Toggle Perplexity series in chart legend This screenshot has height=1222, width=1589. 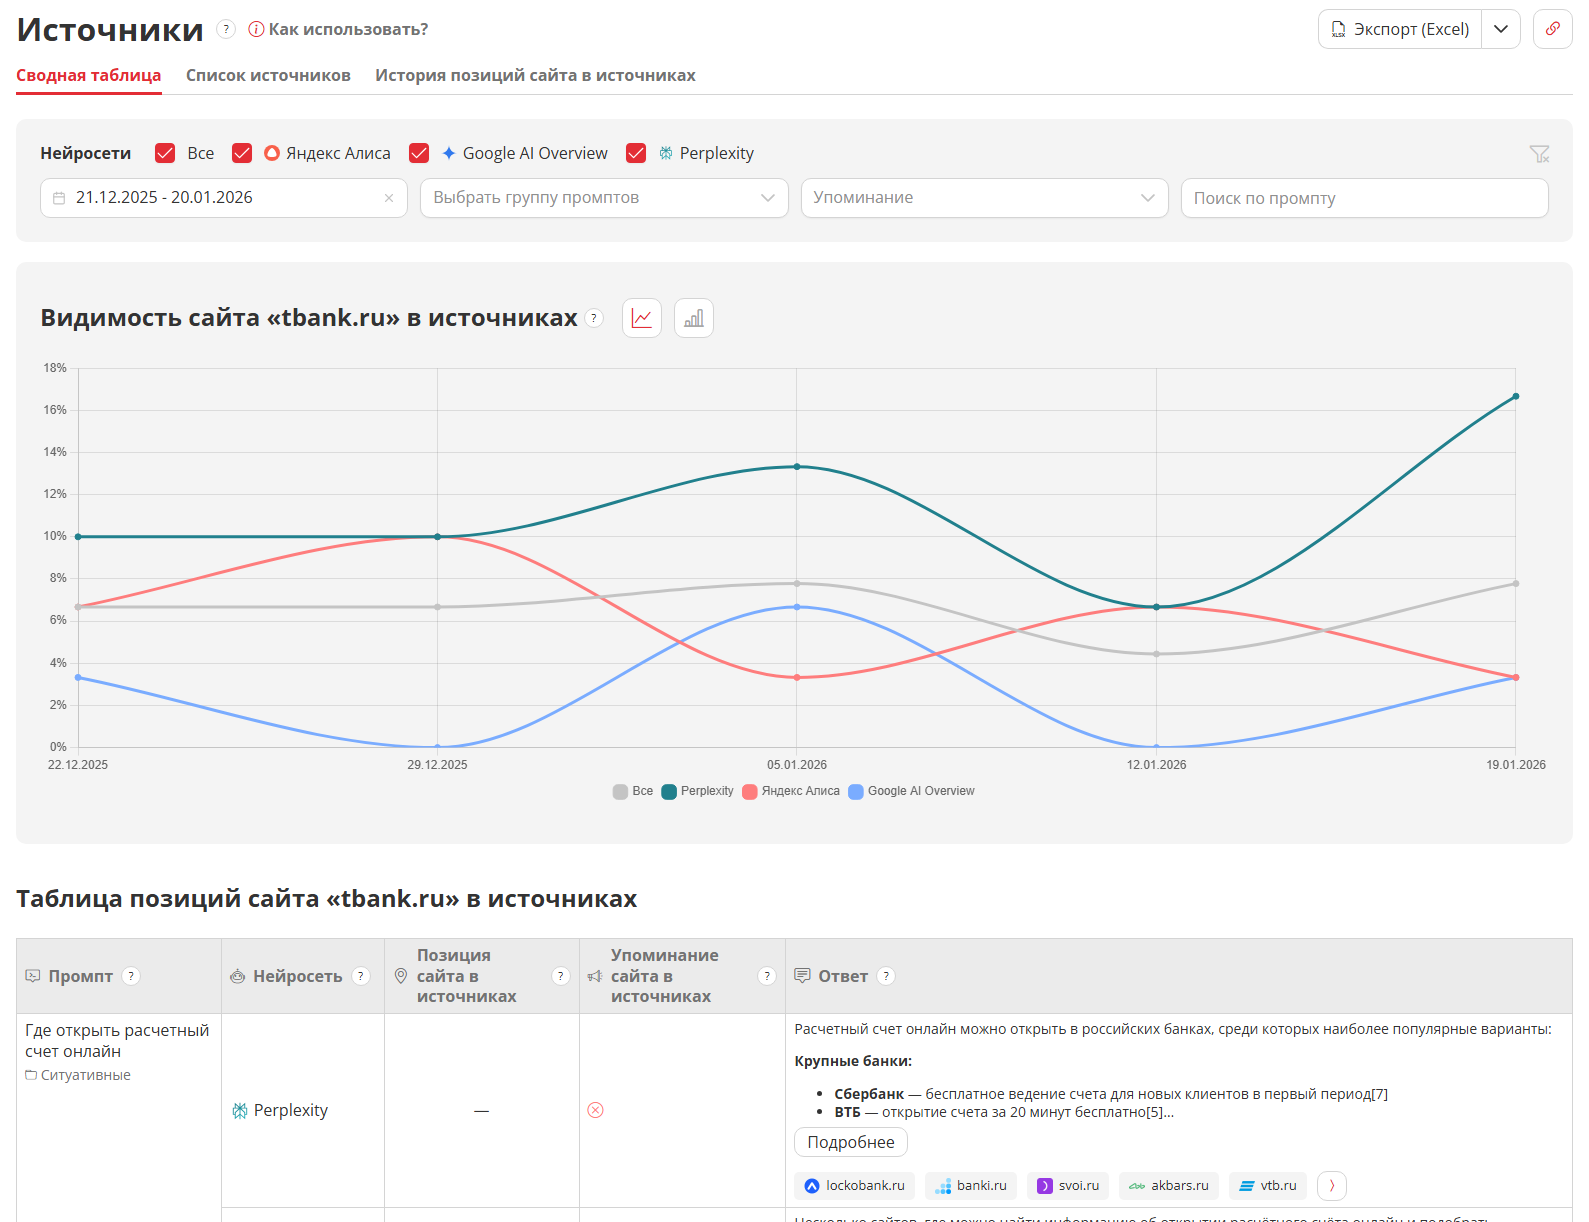coord(698,791)
